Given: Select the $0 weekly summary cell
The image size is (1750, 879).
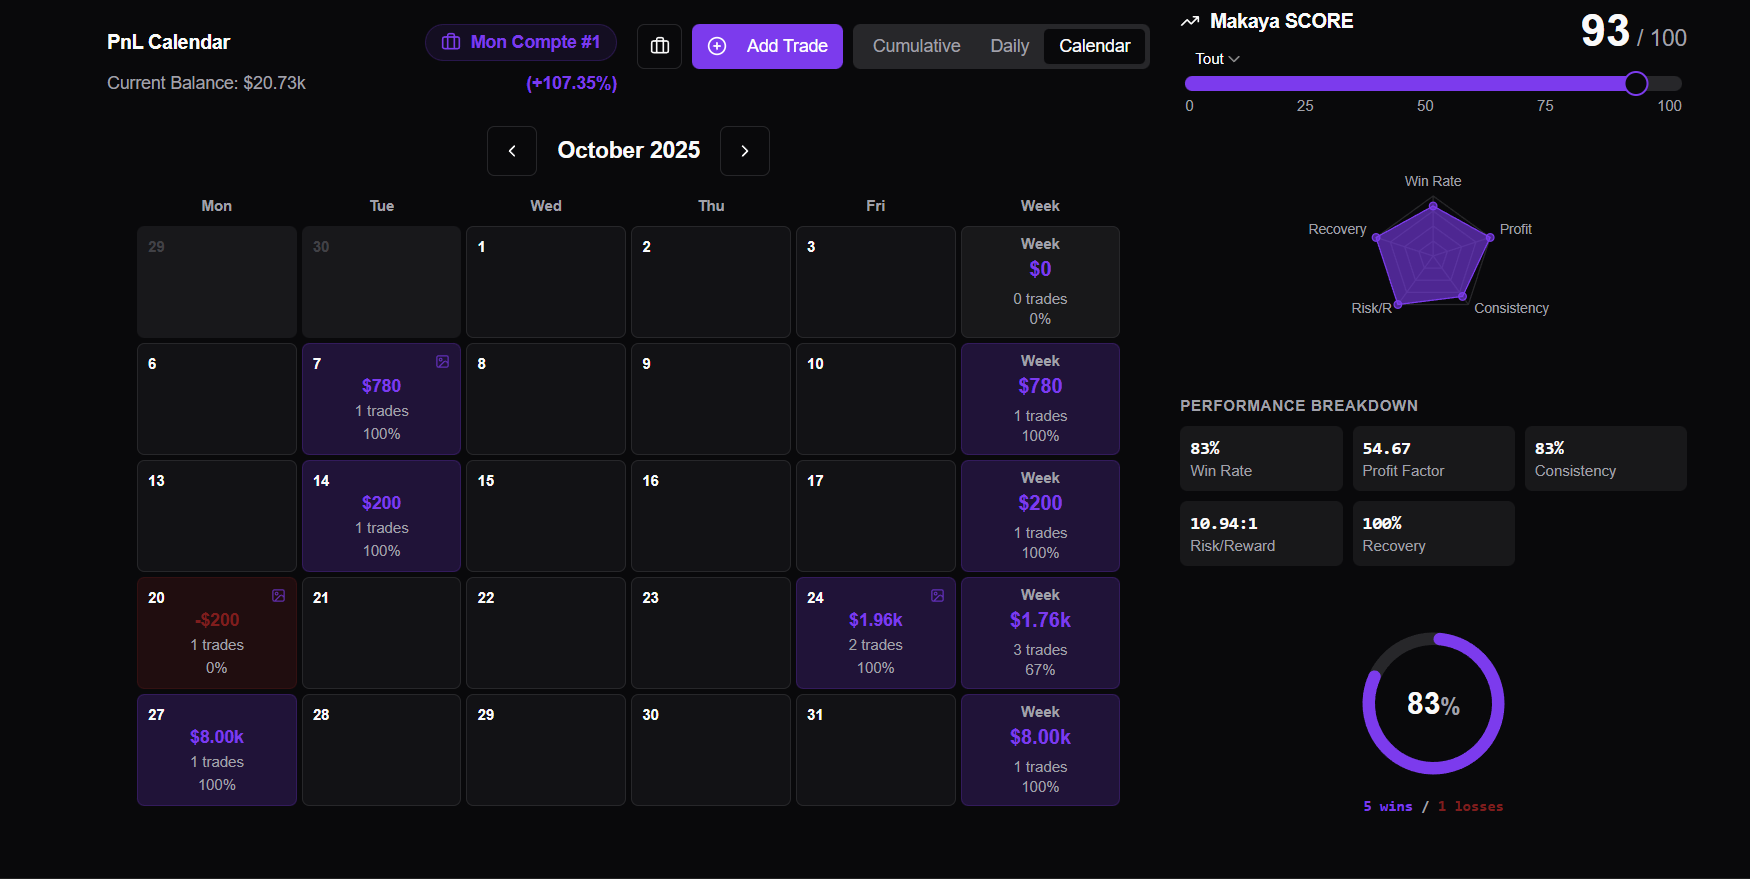Looking at the screenshot, I should click(1040, 282).
